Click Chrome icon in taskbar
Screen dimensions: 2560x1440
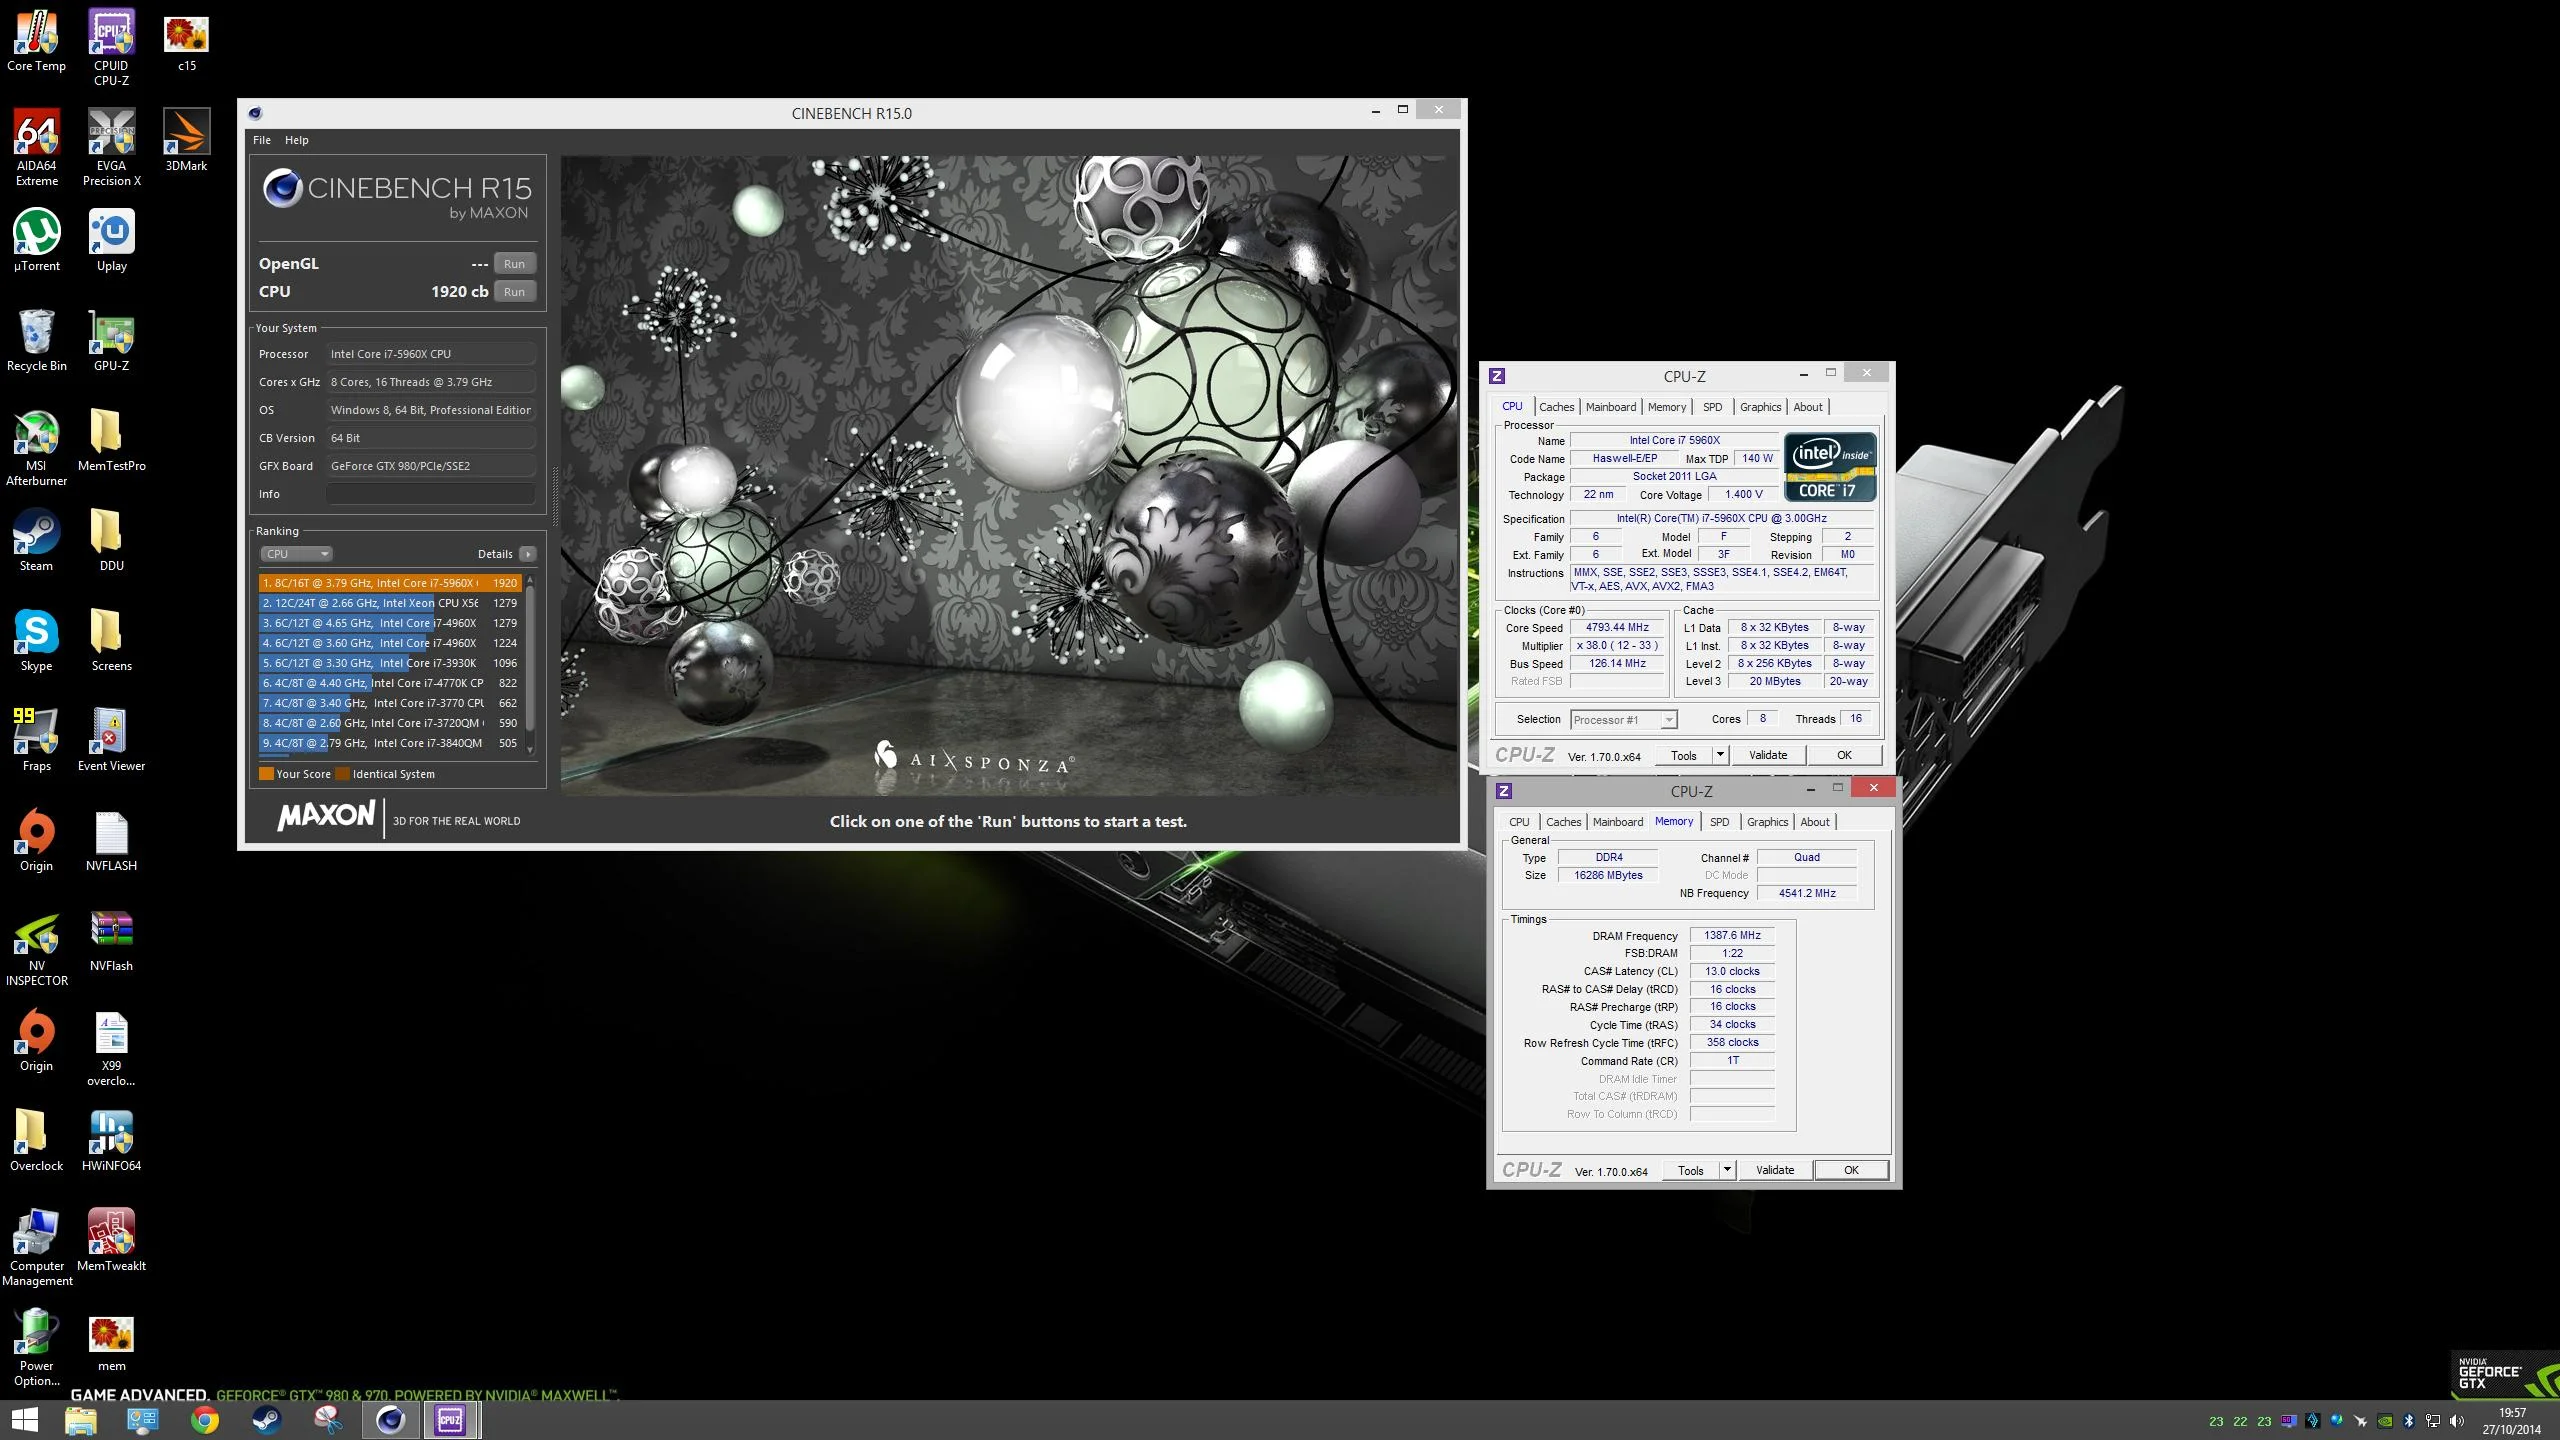click(205, 1420)
